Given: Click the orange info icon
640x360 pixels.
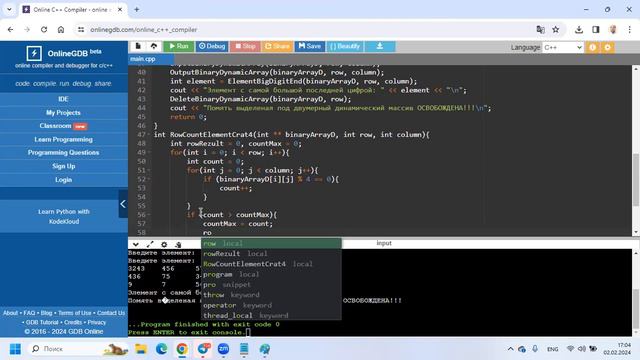Looking at the screenshot, I should 592,47.
